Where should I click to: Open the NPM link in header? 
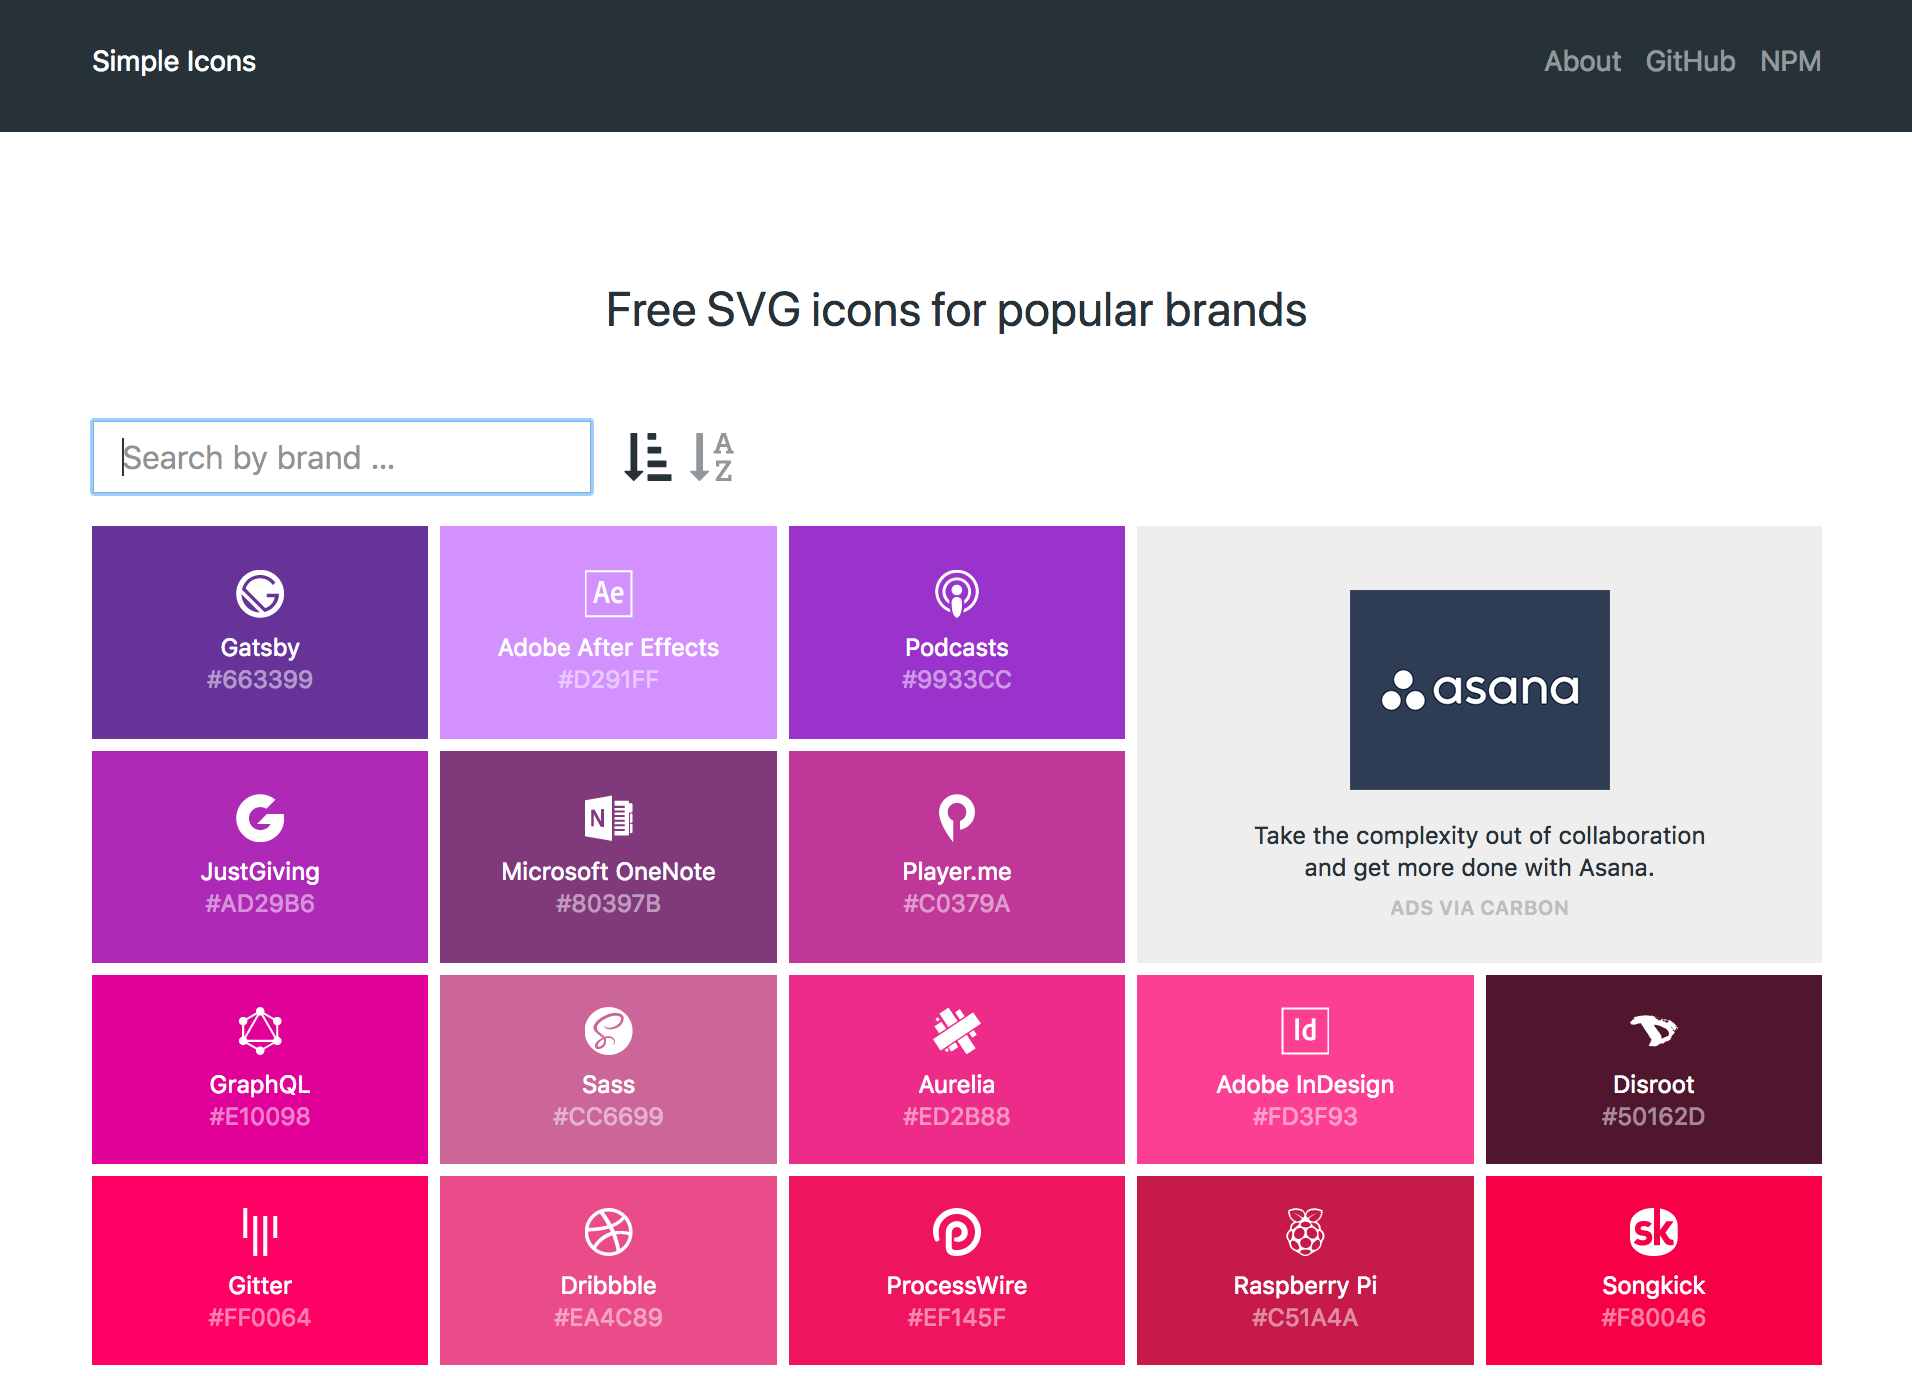click(x=1790, y=61)
